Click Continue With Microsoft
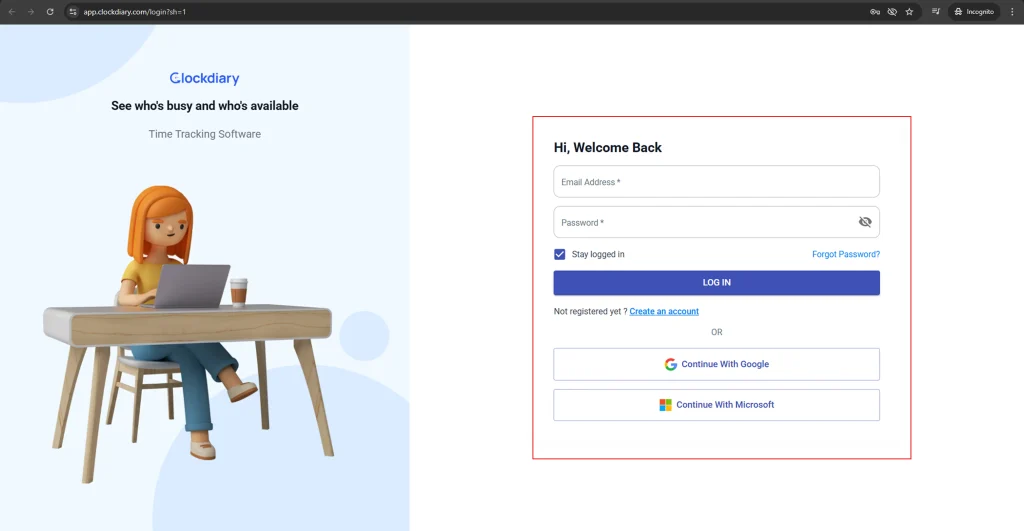The width and height of the screenshot is (1024, 531). 716,405
